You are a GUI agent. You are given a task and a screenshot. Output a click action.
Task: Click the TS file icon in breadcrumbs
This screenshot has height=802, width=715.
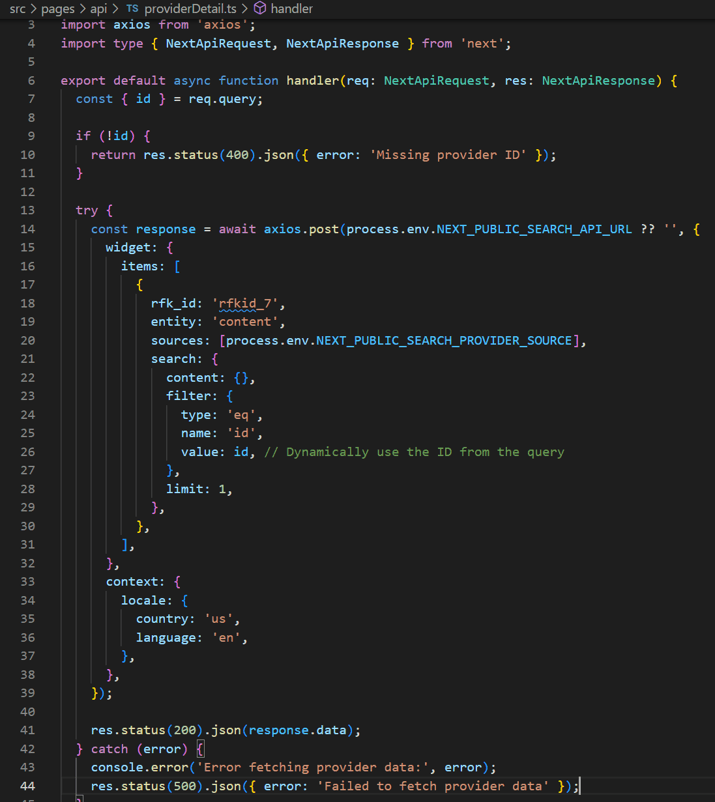(132, 8)
